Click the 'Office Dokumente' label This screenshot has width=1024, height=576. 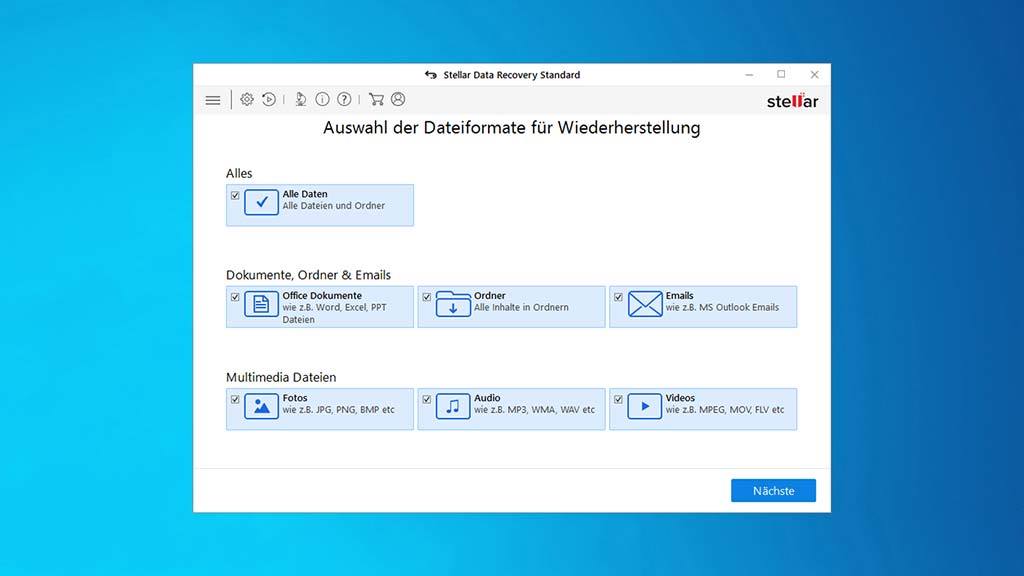coord(322,296)
